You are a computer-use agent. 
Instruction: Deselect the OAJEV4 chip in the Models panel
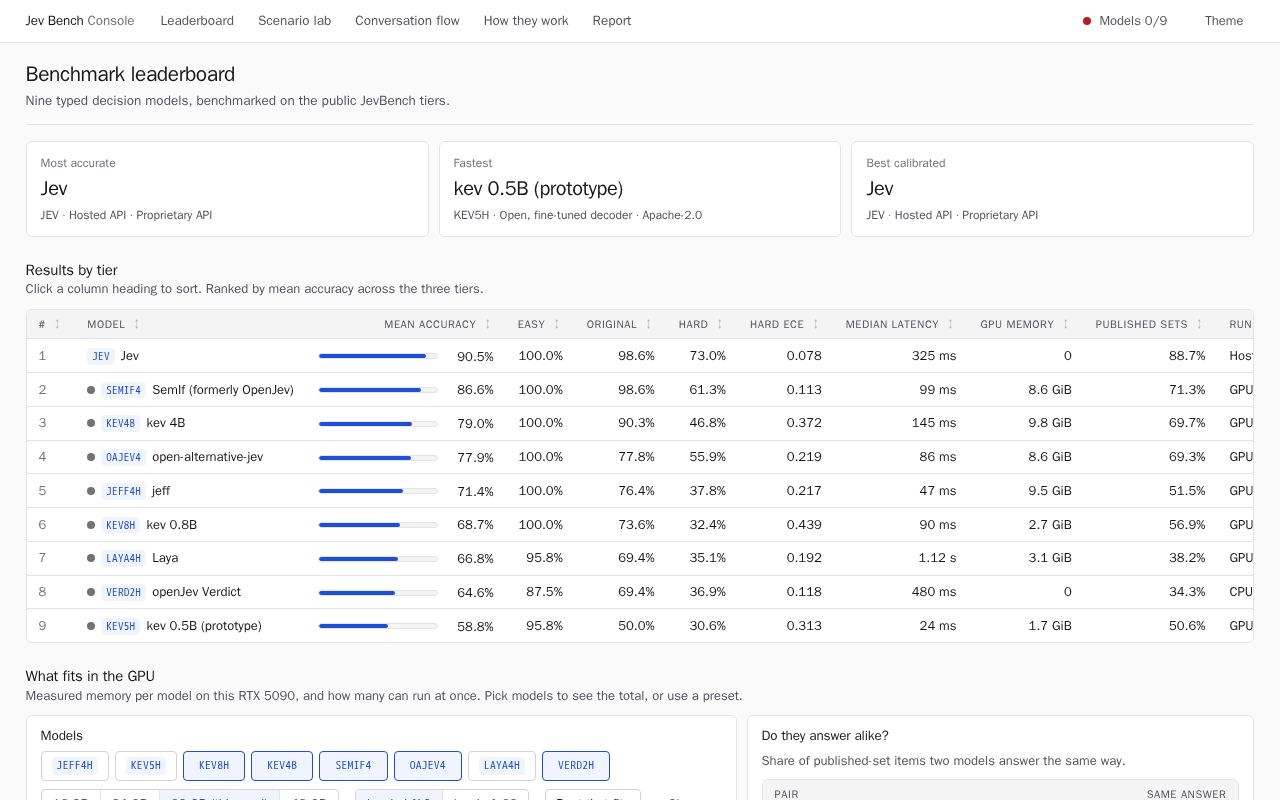pyautogui.click(x=428, y=766)
